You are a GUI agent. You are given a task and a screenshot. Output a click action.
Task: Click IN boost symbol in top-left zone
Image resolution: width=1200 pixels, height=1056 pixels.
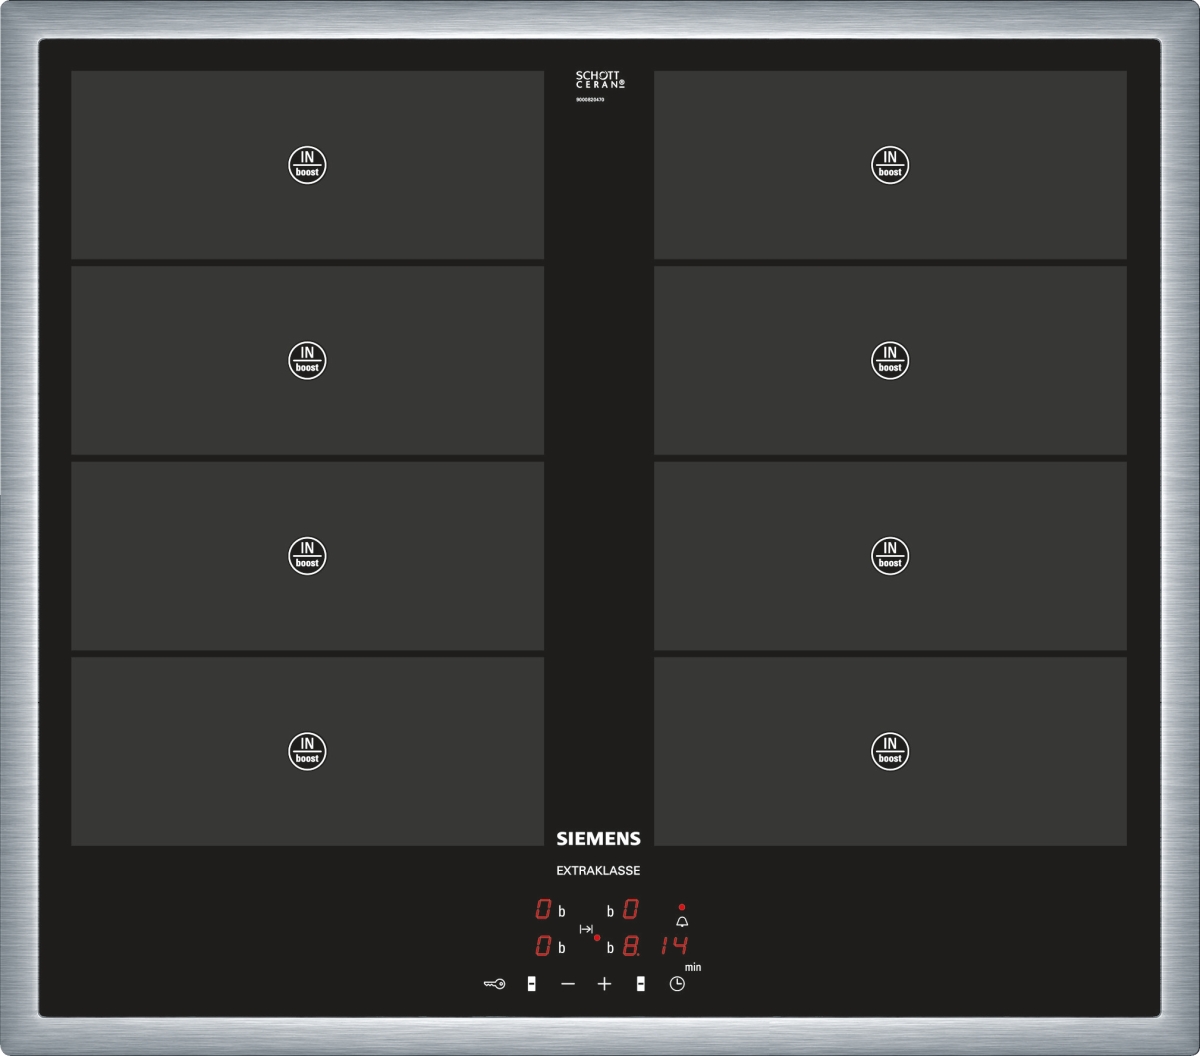click(x=307, y=165)
